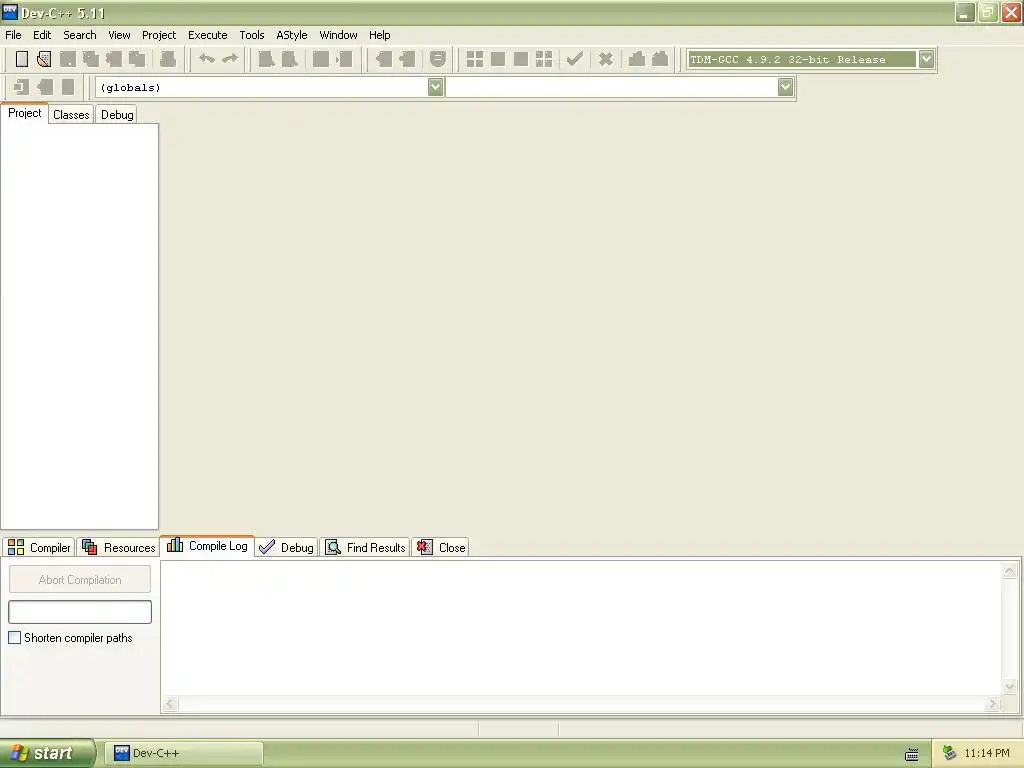Expand the (globals) scope dropdown arrow
1024x768 pixels.
[436, 87]
